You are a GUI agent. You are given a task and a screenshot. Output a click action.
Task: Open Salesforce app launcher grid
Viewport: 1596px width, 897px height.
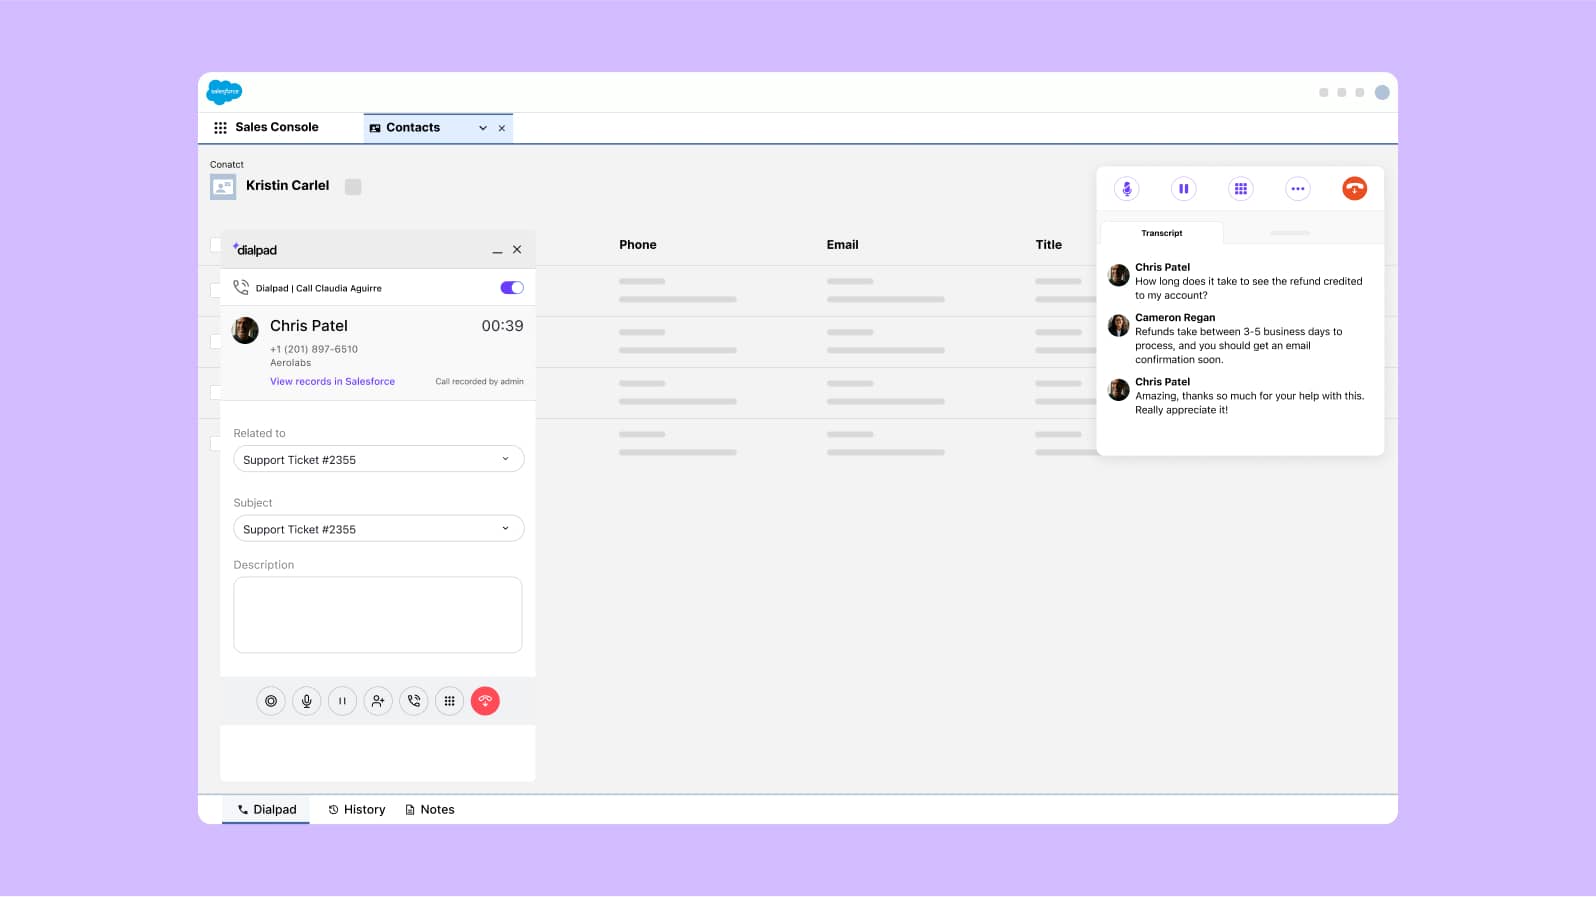[x=220, y=128]
